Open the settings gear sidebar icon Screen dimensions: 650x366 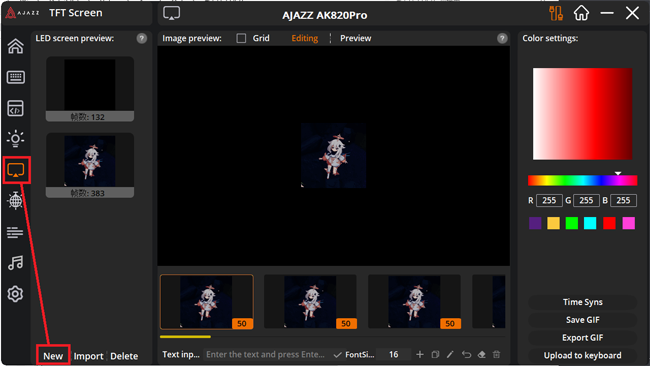coord(15,294)
